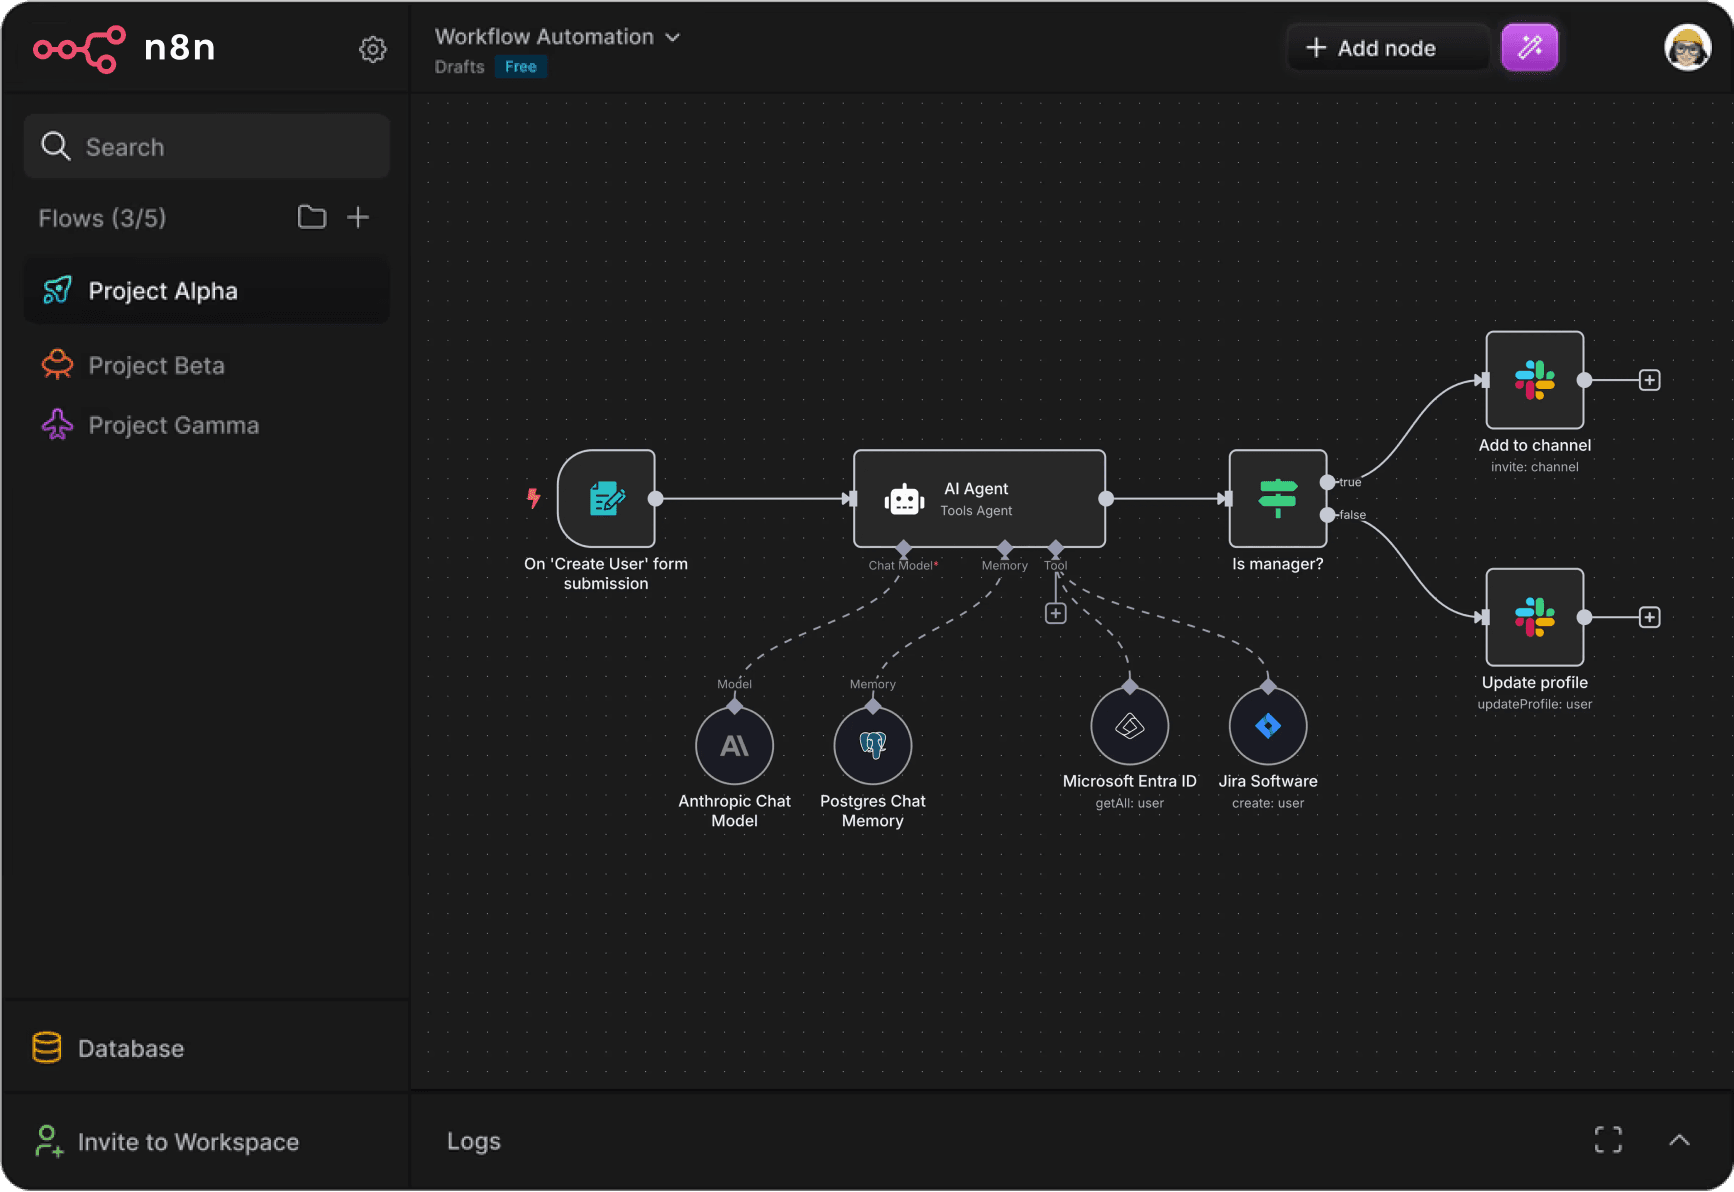This screenshot has width=1734, height=1192.
Task: Click the lightning trigger icon on form node
Action: click(x=534, y=497)
